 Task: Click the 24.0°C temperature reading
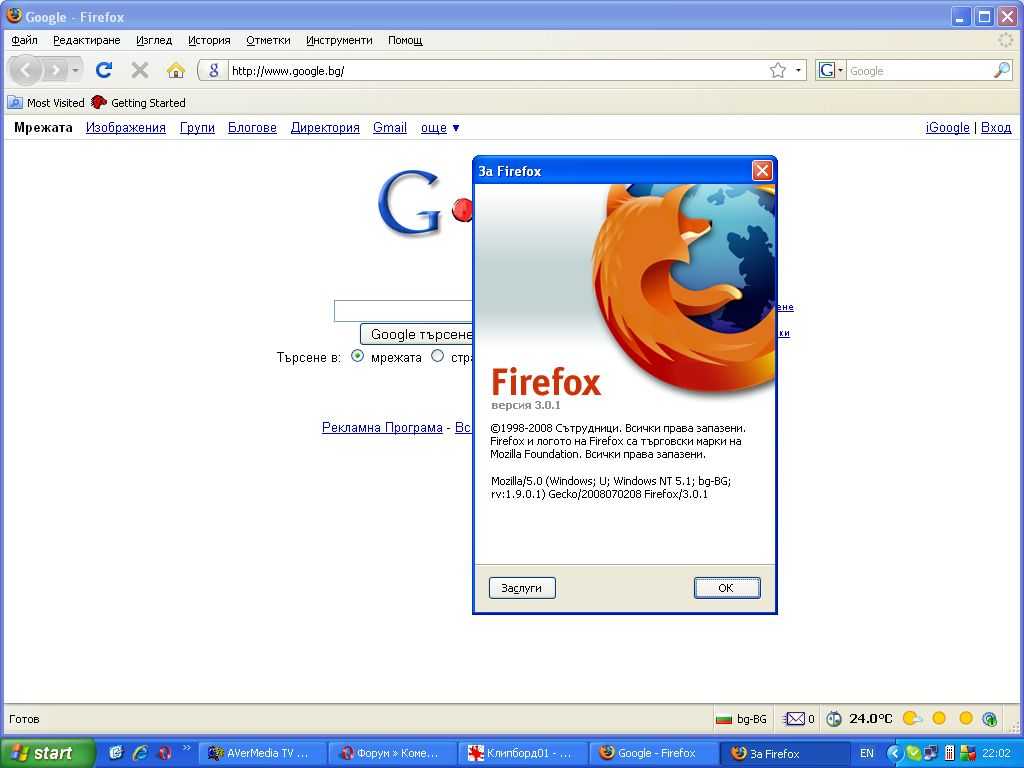(871, 718)
